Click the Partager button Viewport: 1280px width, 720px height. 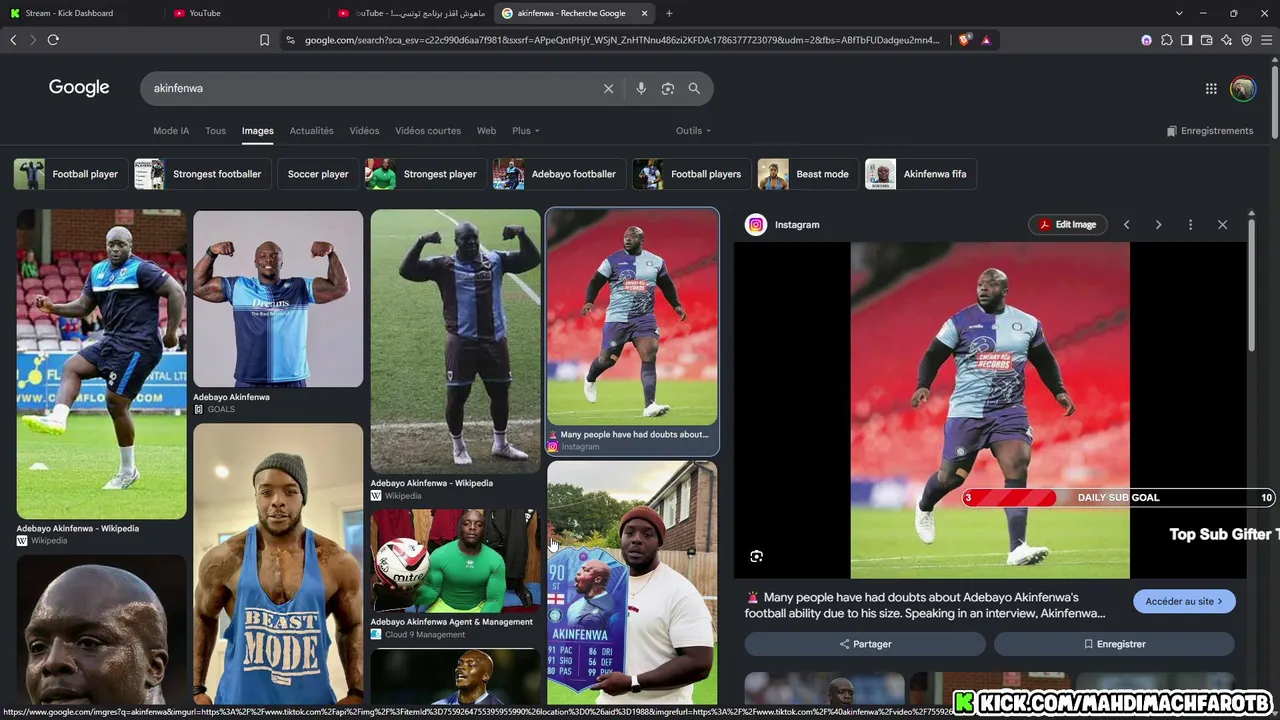865,644
